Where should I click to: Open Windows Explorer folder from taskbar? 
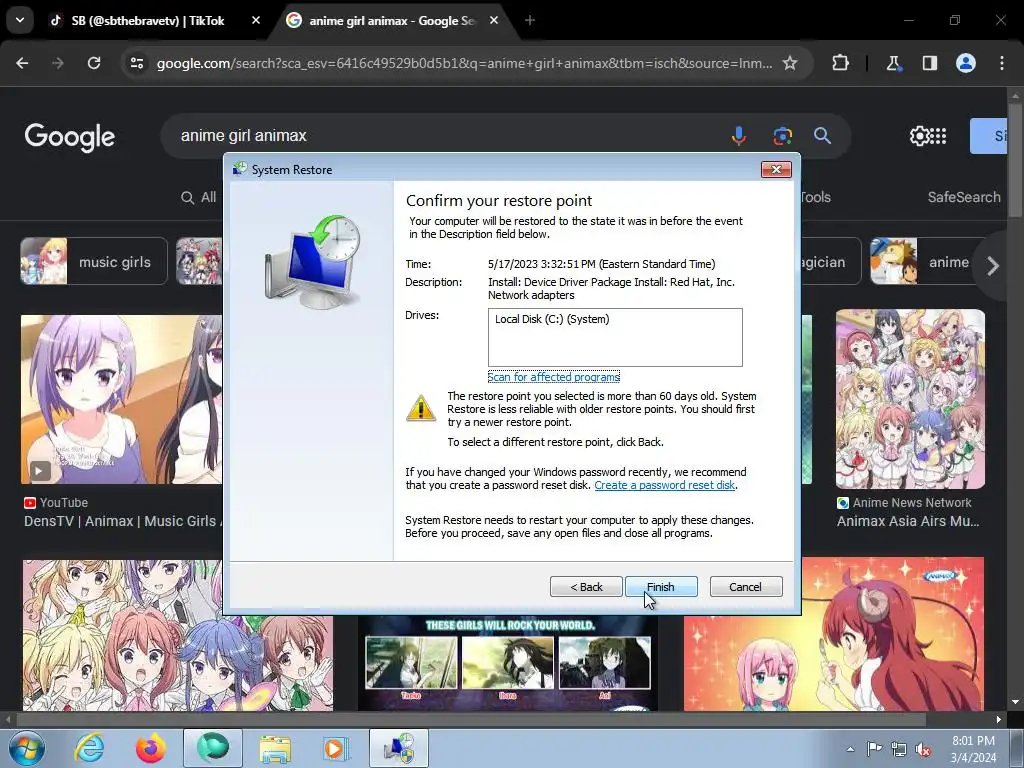(275, 748)
